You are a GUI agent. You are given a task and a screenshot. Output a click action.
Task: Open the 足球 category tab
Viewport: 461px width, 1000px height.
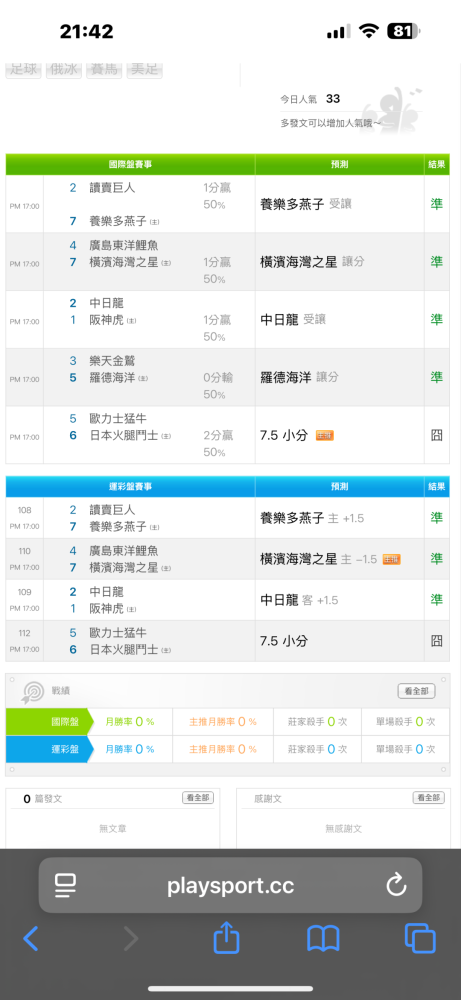coord(24,70)
